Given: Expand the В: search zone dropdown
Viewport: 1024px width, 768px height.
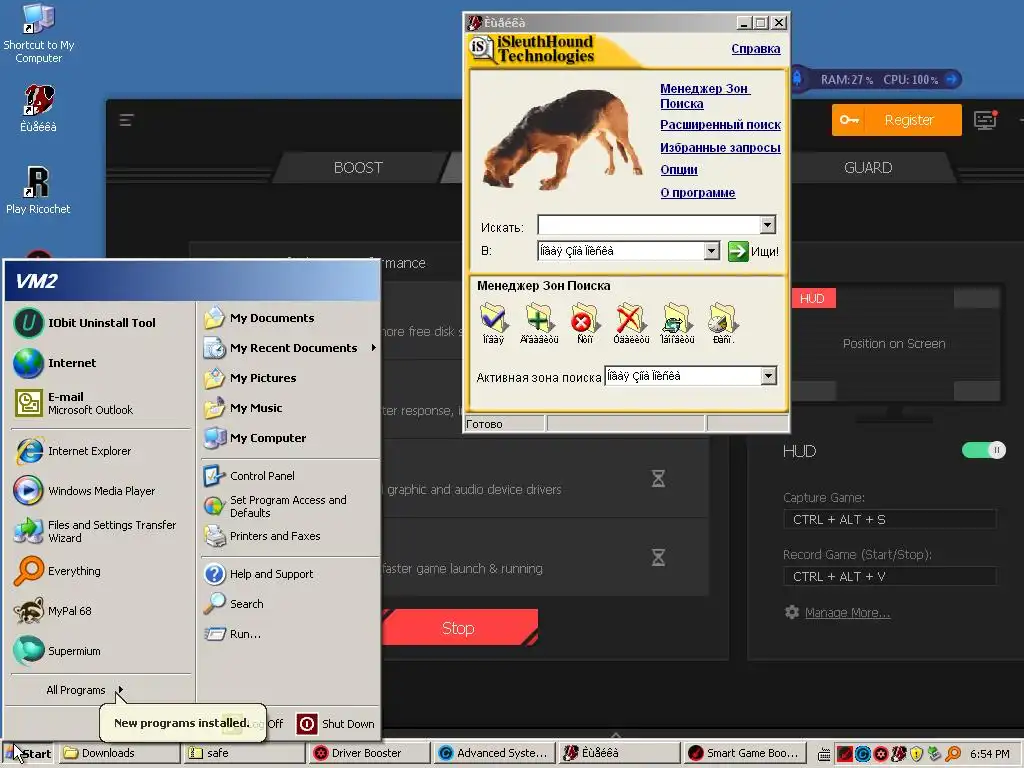Looking at the screenshot, I should pyautogui.click(x=712, y=251).
